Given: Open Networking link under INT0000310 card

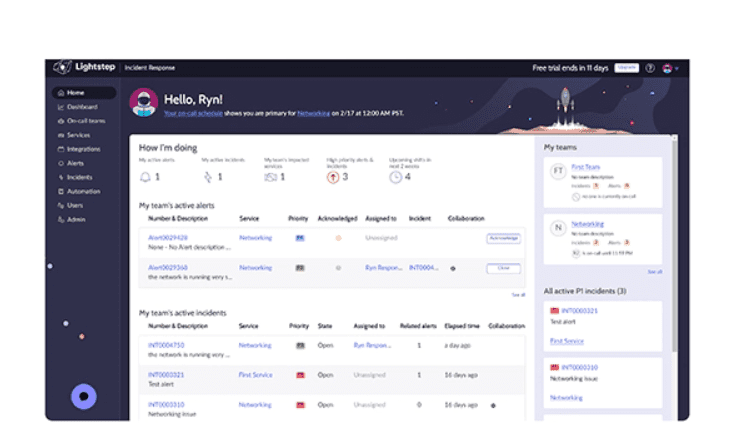Looking at the screenshot, I should pos(566,398).
